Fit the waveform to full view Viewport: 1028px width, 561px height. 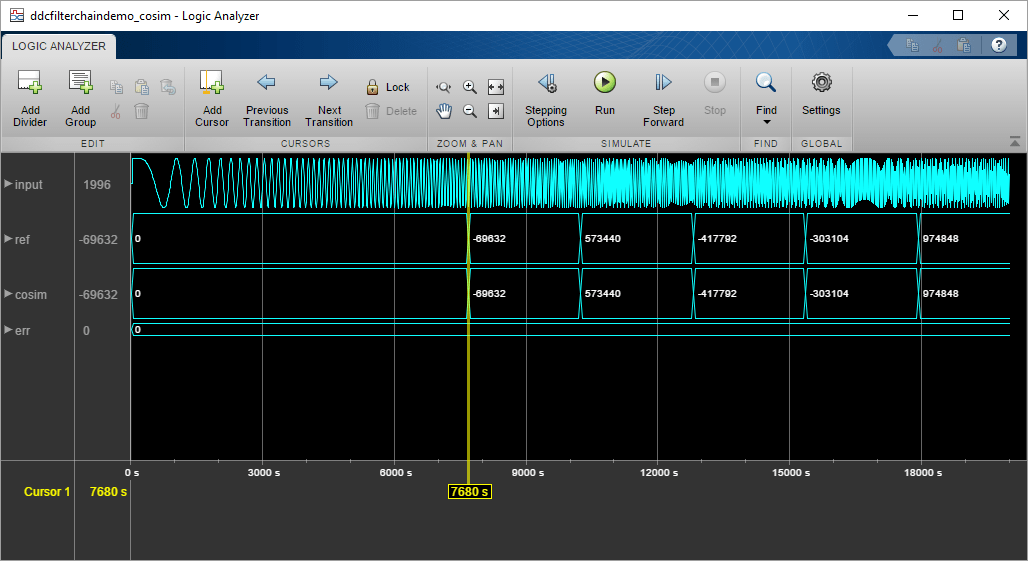pos(496,87)
